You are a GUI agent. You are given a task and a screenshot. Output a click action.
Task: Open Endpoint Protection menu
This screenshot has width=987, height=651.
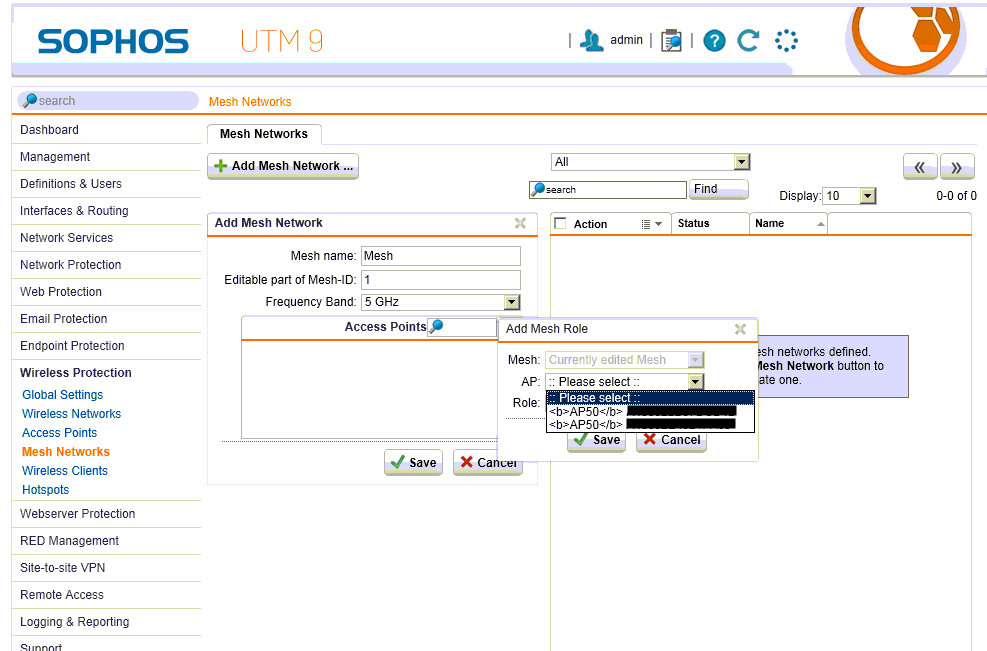tap(72, 346)
